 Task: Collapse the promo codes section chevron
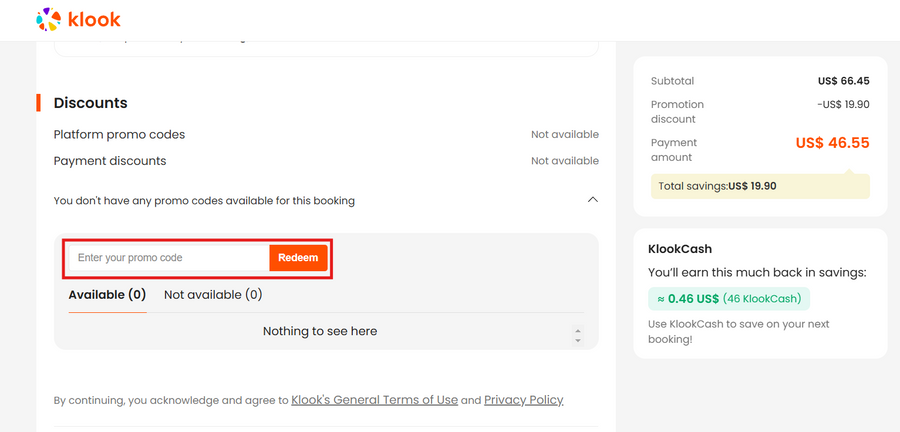[592, 200]
